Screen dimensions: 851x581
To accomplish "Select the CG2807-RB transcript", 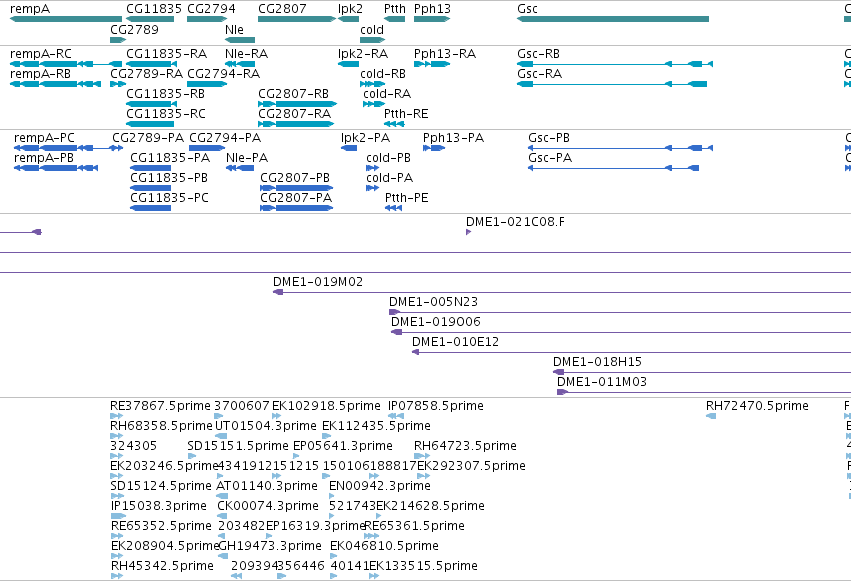I will coord(297,104).
